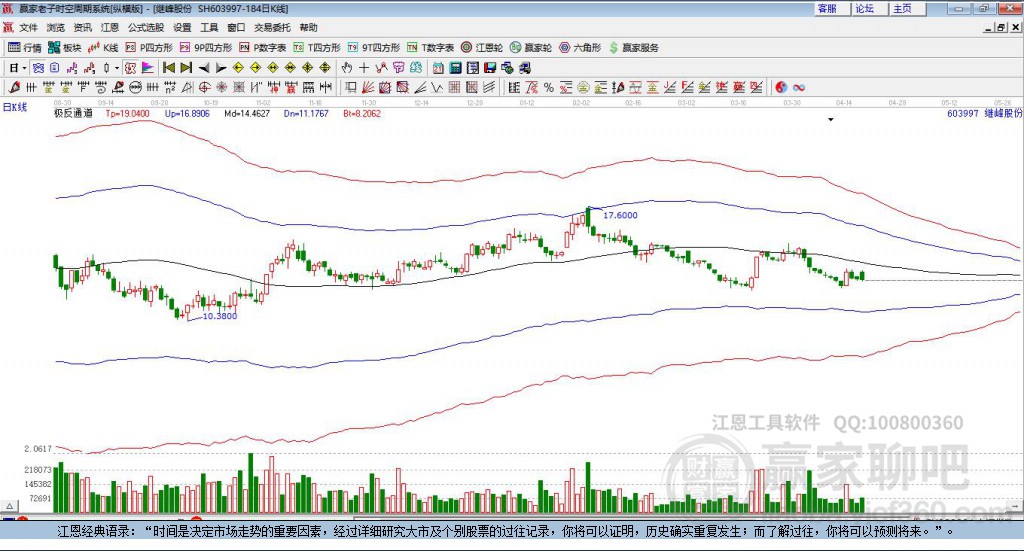The height and width of the screenshot is (551, 1024).
Task: Launch the 江恩轮 Gann wheel
Action: [482, 48]
